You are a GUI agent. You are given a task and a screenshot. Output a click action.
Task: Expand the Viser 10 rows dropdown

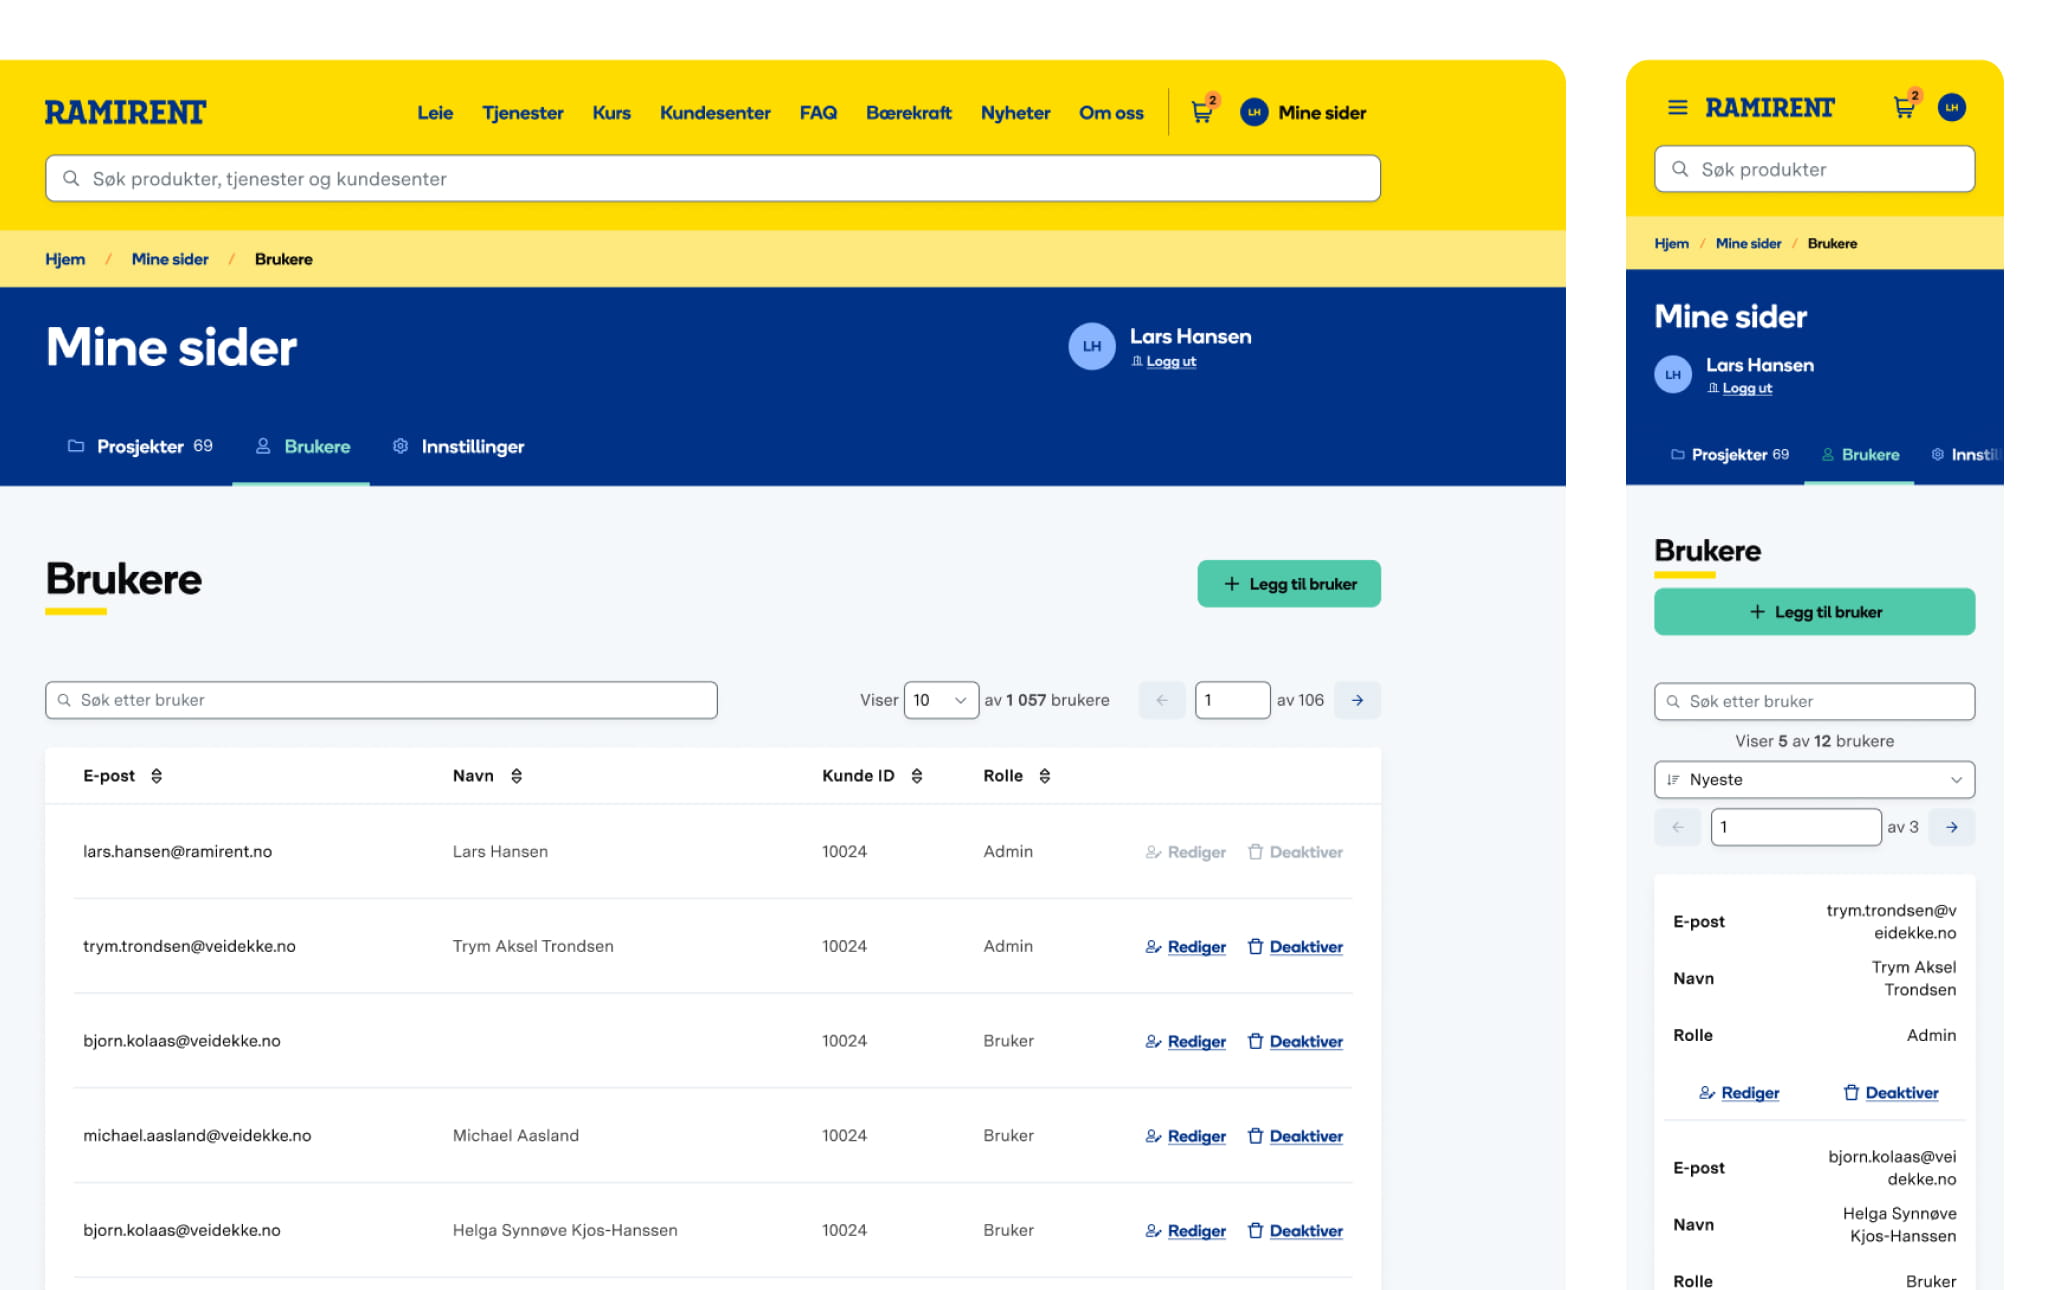coord(940,700)
